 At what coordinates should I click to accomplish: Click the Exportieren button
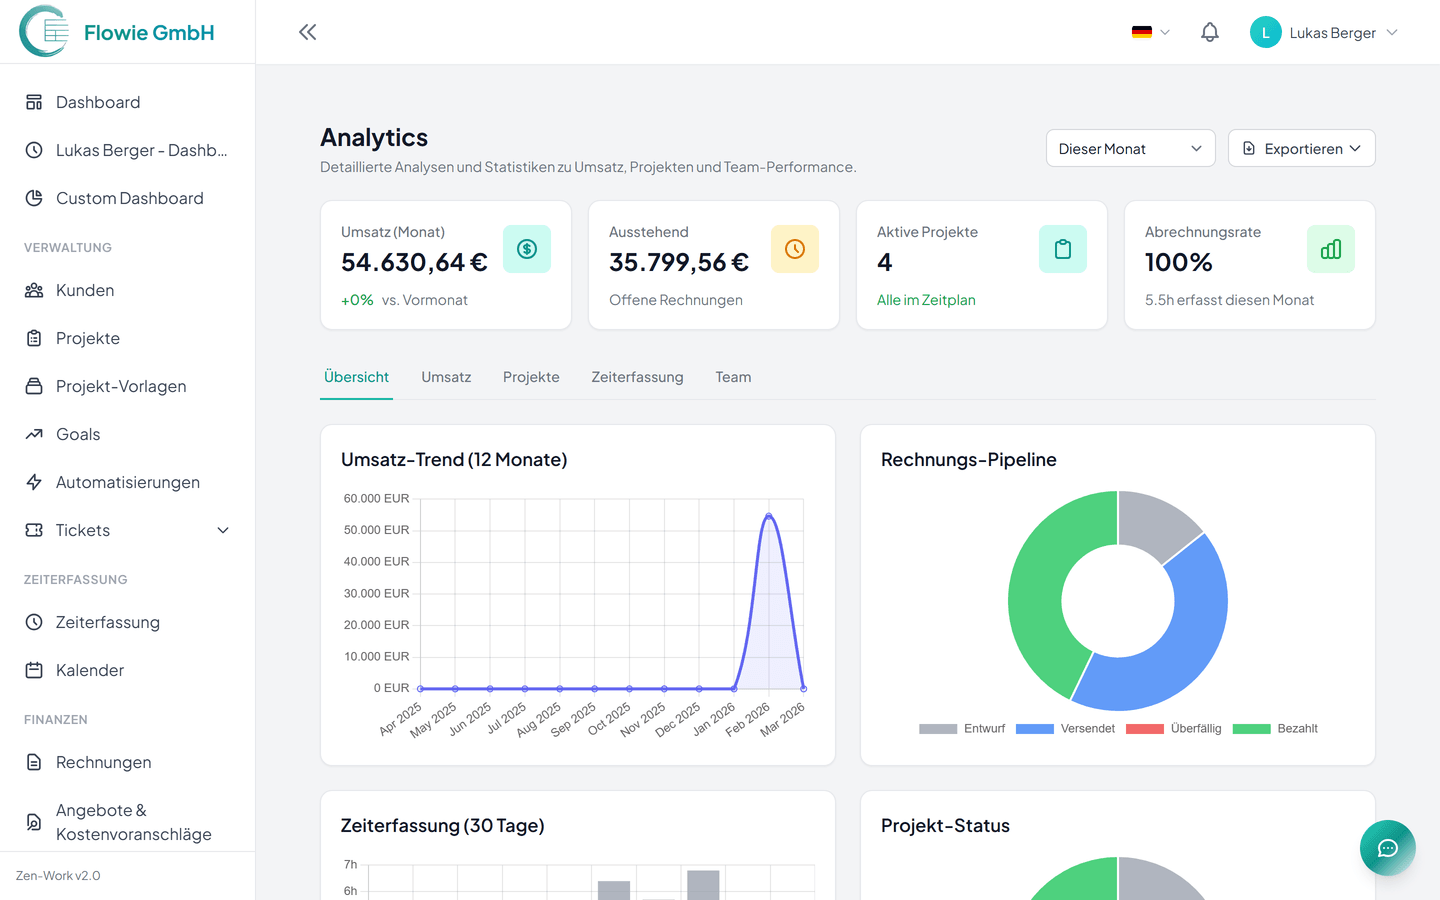(x=1301, y=148)
